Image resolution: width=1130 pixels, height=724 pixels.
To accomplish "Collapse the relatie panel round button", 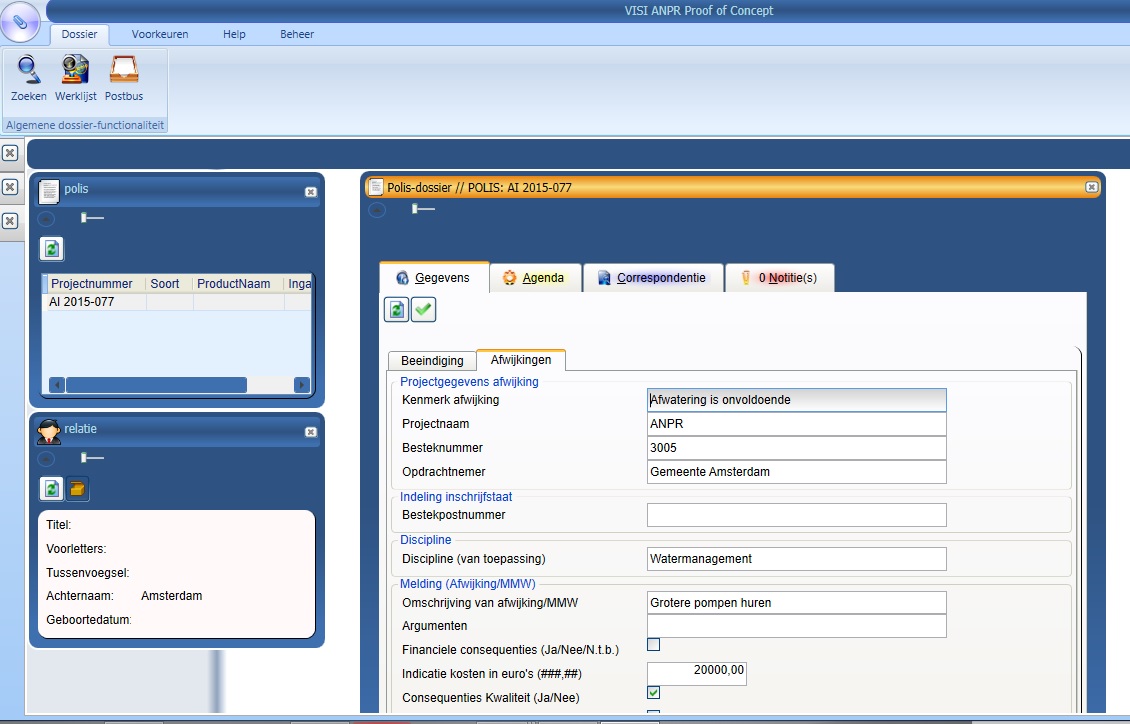I will 46,458.
